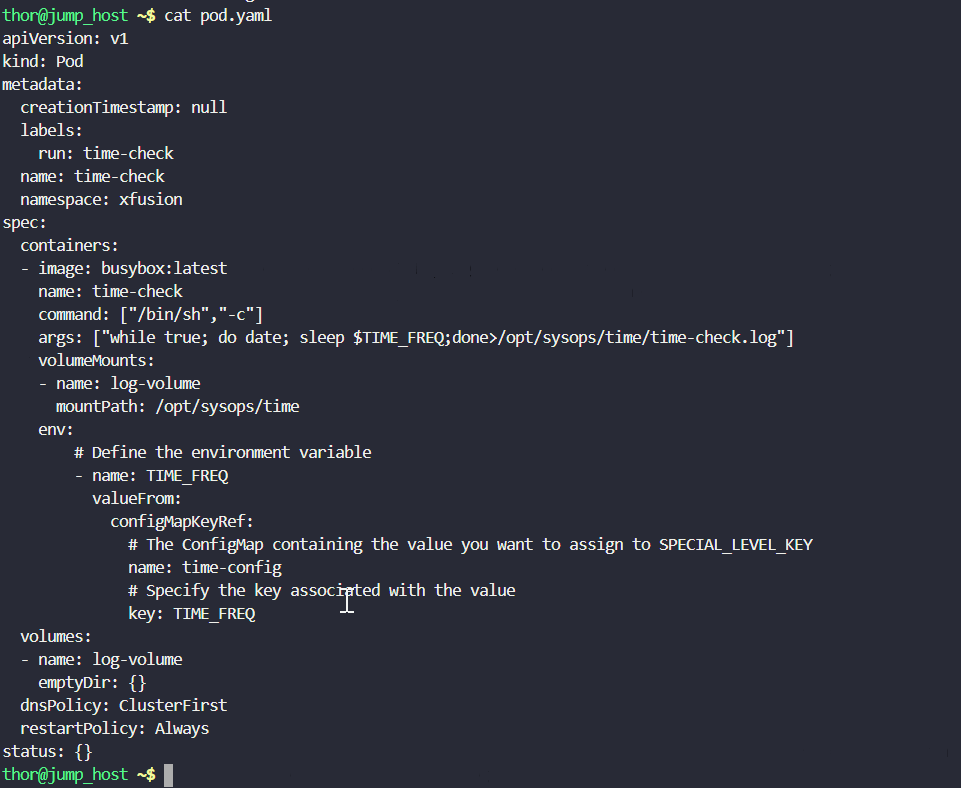
Task: Click the 'creationTimestamp: null' line
Action: pos(123,107)
